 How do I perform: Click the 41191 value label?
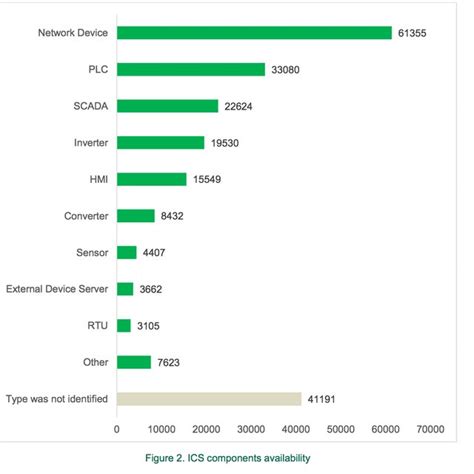pyautogui.click(x=321, y=399)
